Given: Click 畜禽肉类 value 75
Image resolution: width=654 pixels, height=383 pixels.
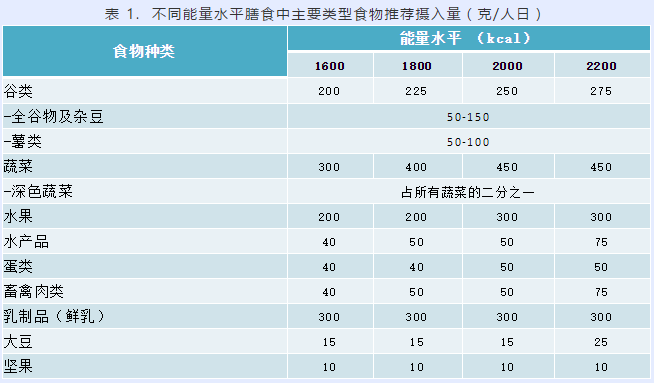Looking at the screenshot, I should (601, 292).
